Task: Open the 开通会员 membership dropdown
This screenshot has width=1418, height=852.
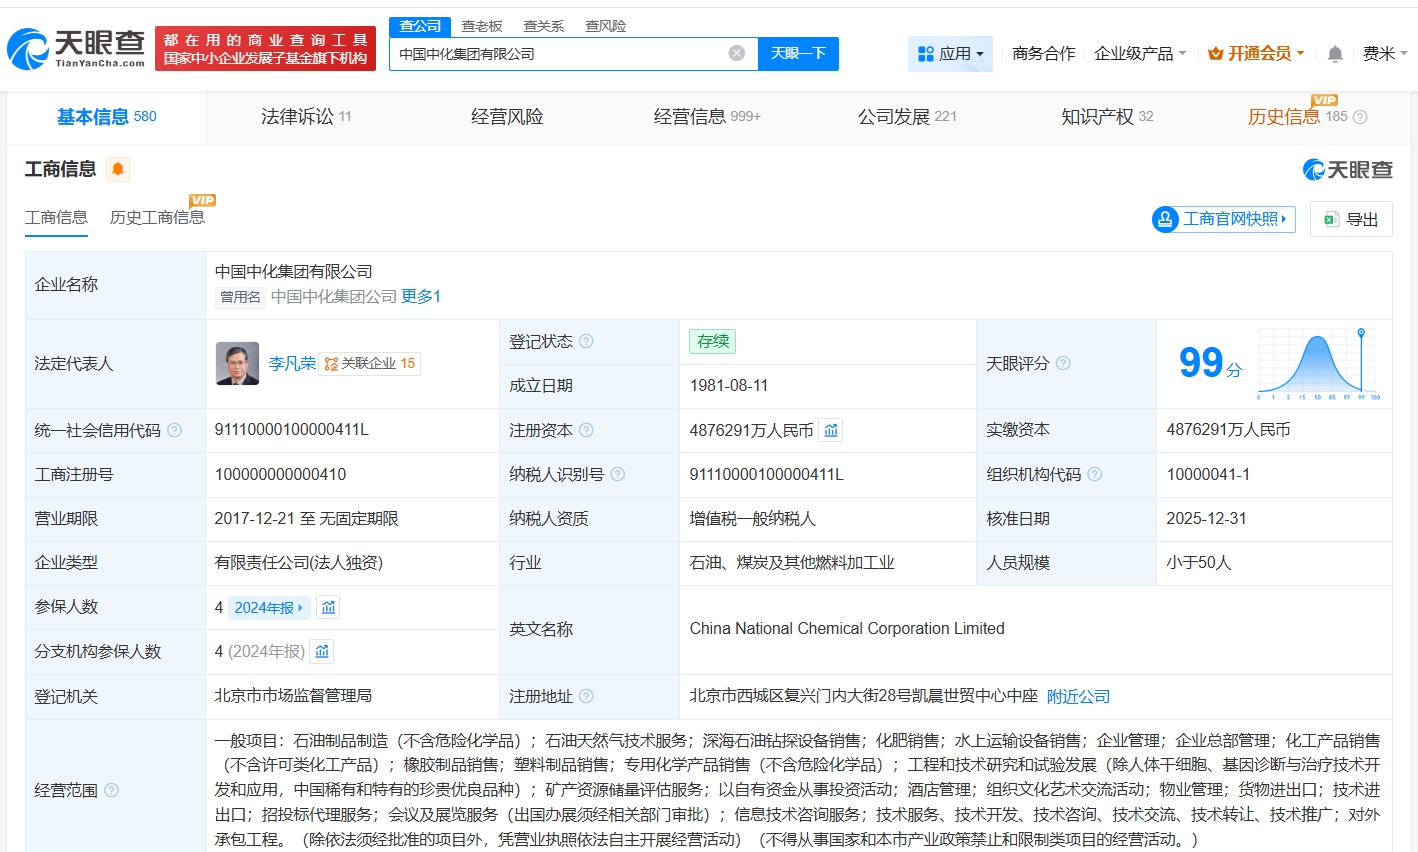Action: (1256, 54)
